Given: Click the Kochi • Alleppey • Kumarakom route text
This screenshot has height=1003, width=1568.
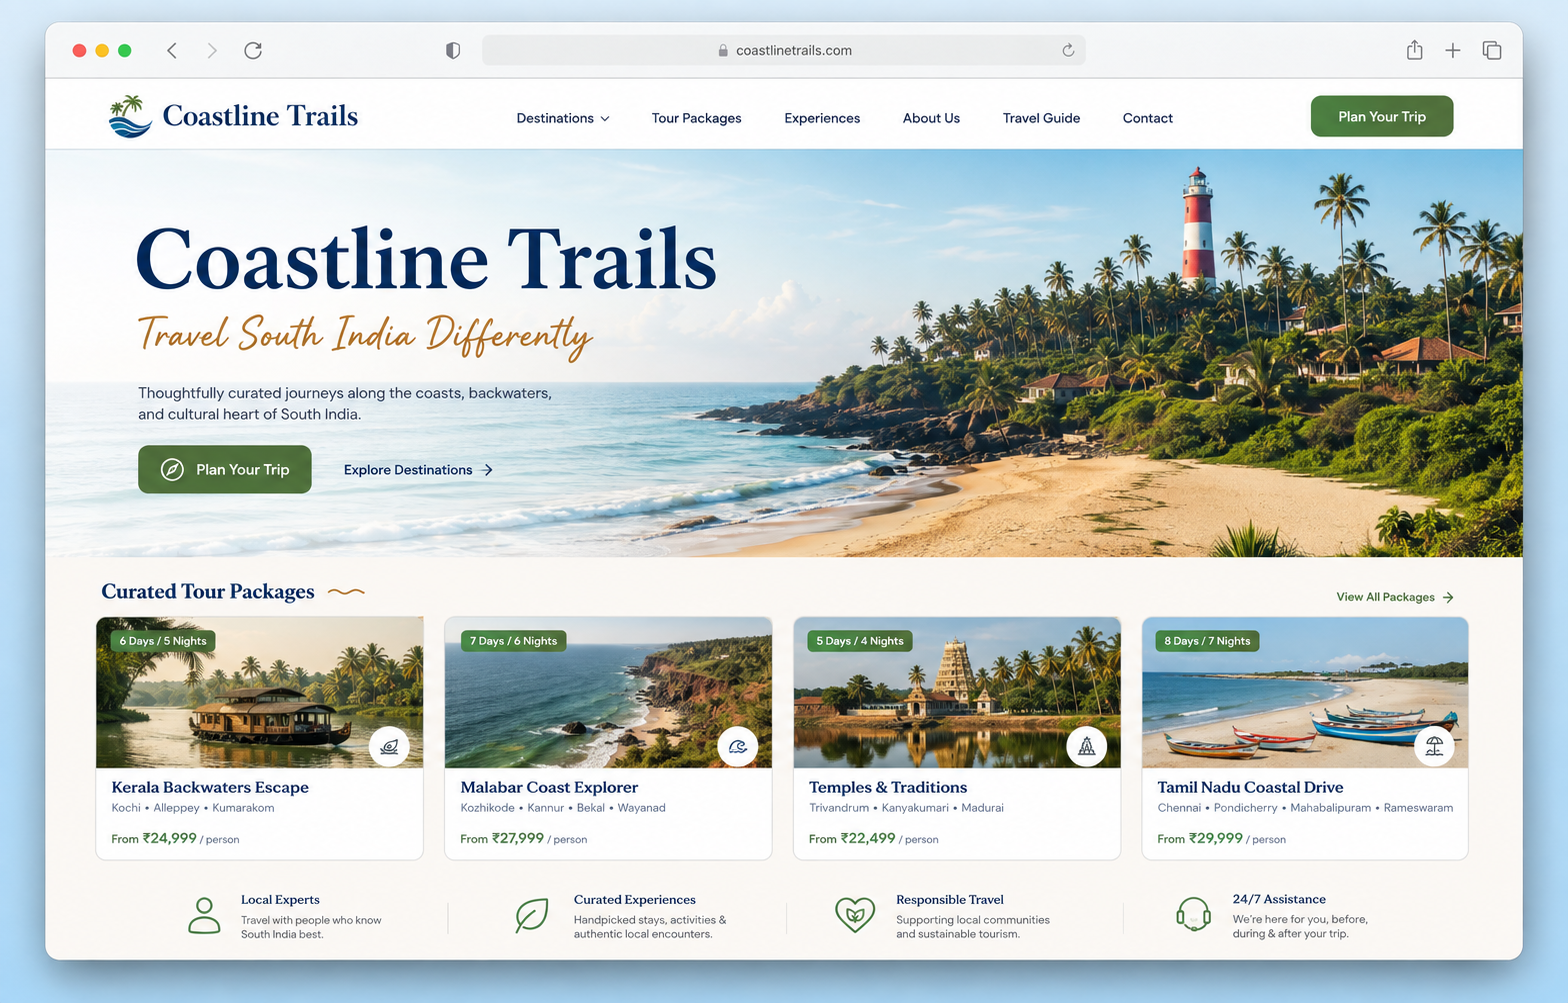Looking at the screenshot, I should (193, 808).
